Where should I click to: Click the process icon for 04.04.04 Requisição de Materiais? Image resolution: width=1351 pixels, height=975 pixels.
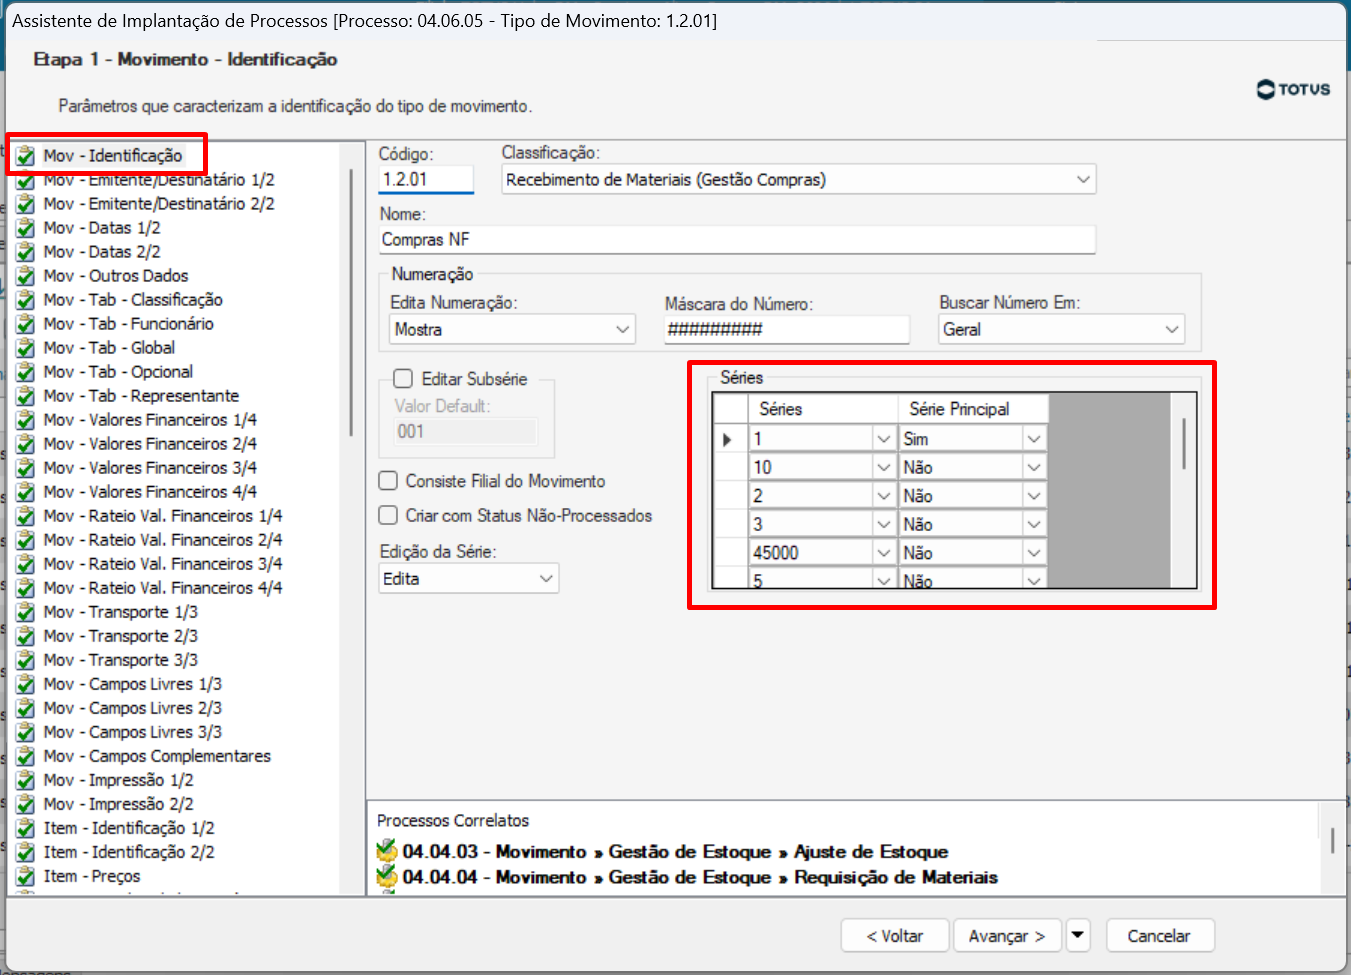(x=387, y=877)
